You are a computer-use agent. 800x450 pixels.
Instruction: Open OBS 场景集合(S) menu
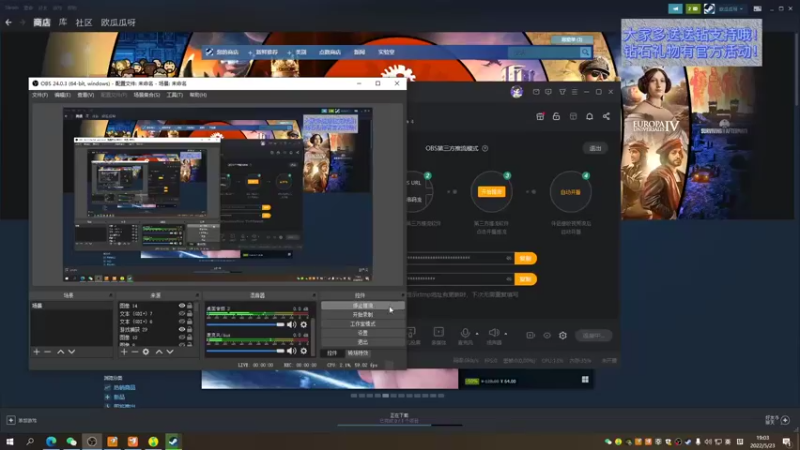point(146,95)
